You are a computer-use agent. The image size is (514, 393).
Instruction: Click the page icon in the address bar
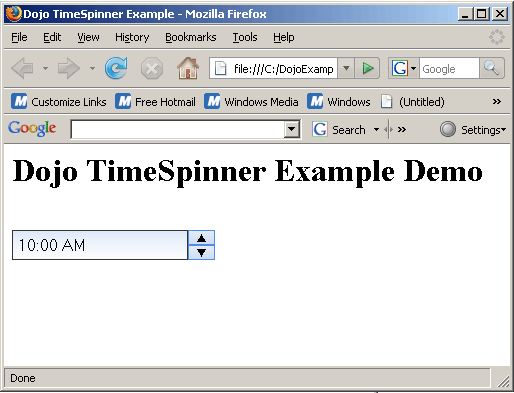tap(220, 68)
